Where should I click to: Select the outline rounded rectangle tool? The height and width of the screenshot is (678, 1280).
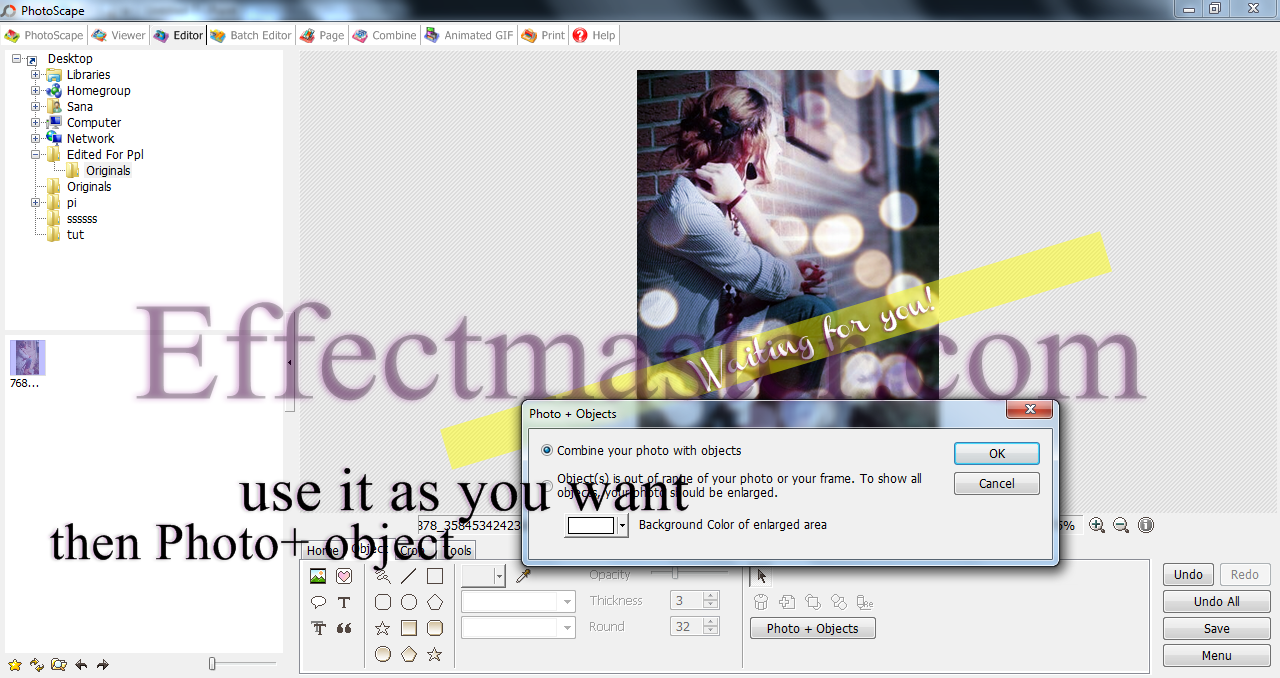(x=383, y=602)
